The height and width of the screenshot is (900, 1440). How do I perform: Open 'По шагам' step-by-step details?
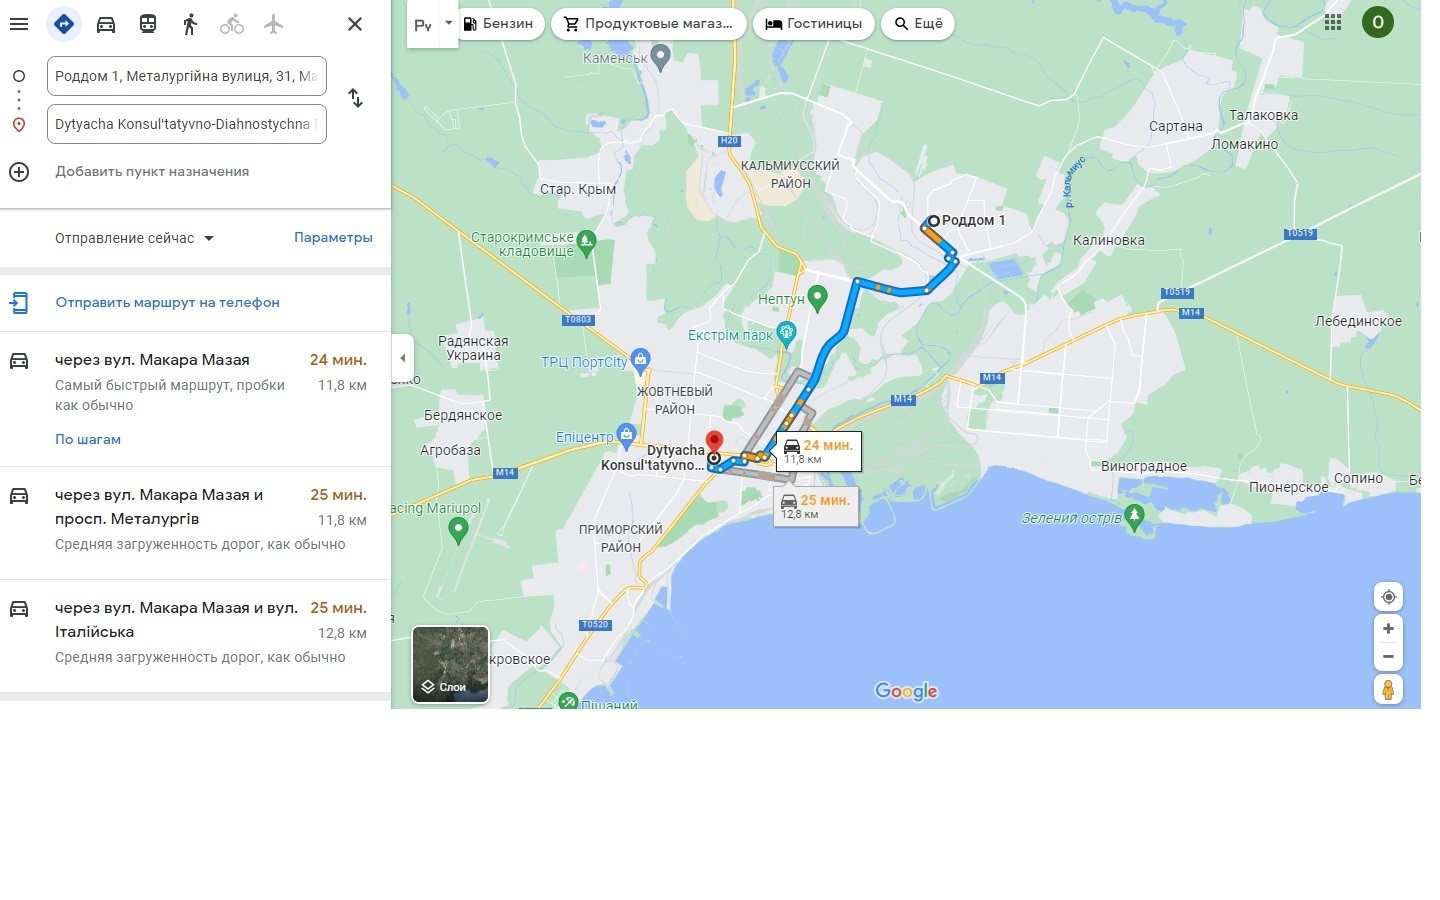pyautogui.click(x=88, y=439)
